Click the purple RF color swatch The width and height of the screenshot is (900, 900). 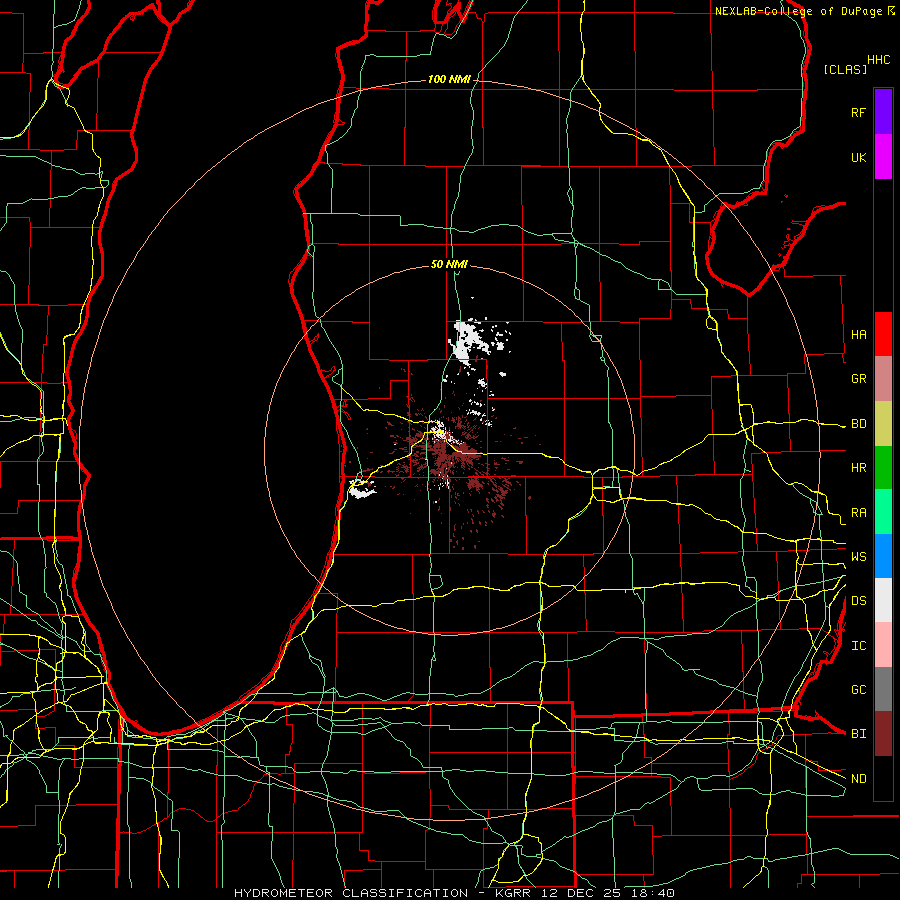tap(883, 112)
